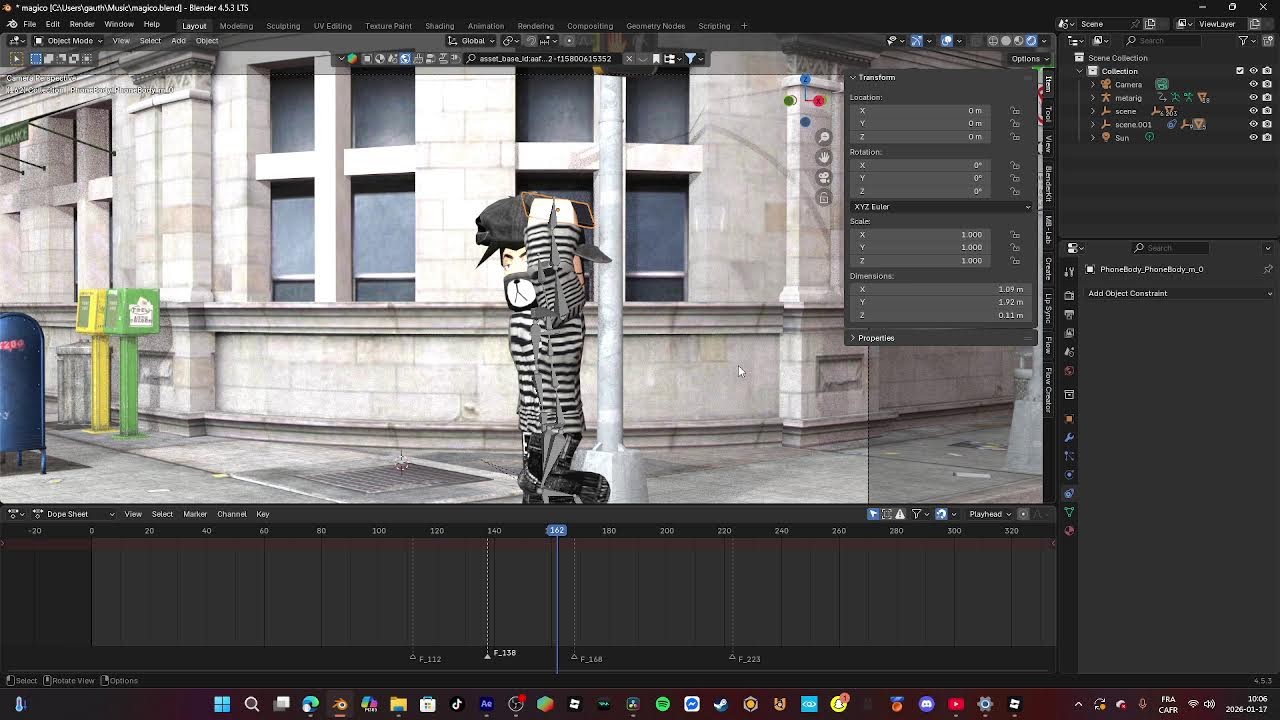Open the viewport Add menu
Viewport: 1280px width, 720px height.
[178, 41]
